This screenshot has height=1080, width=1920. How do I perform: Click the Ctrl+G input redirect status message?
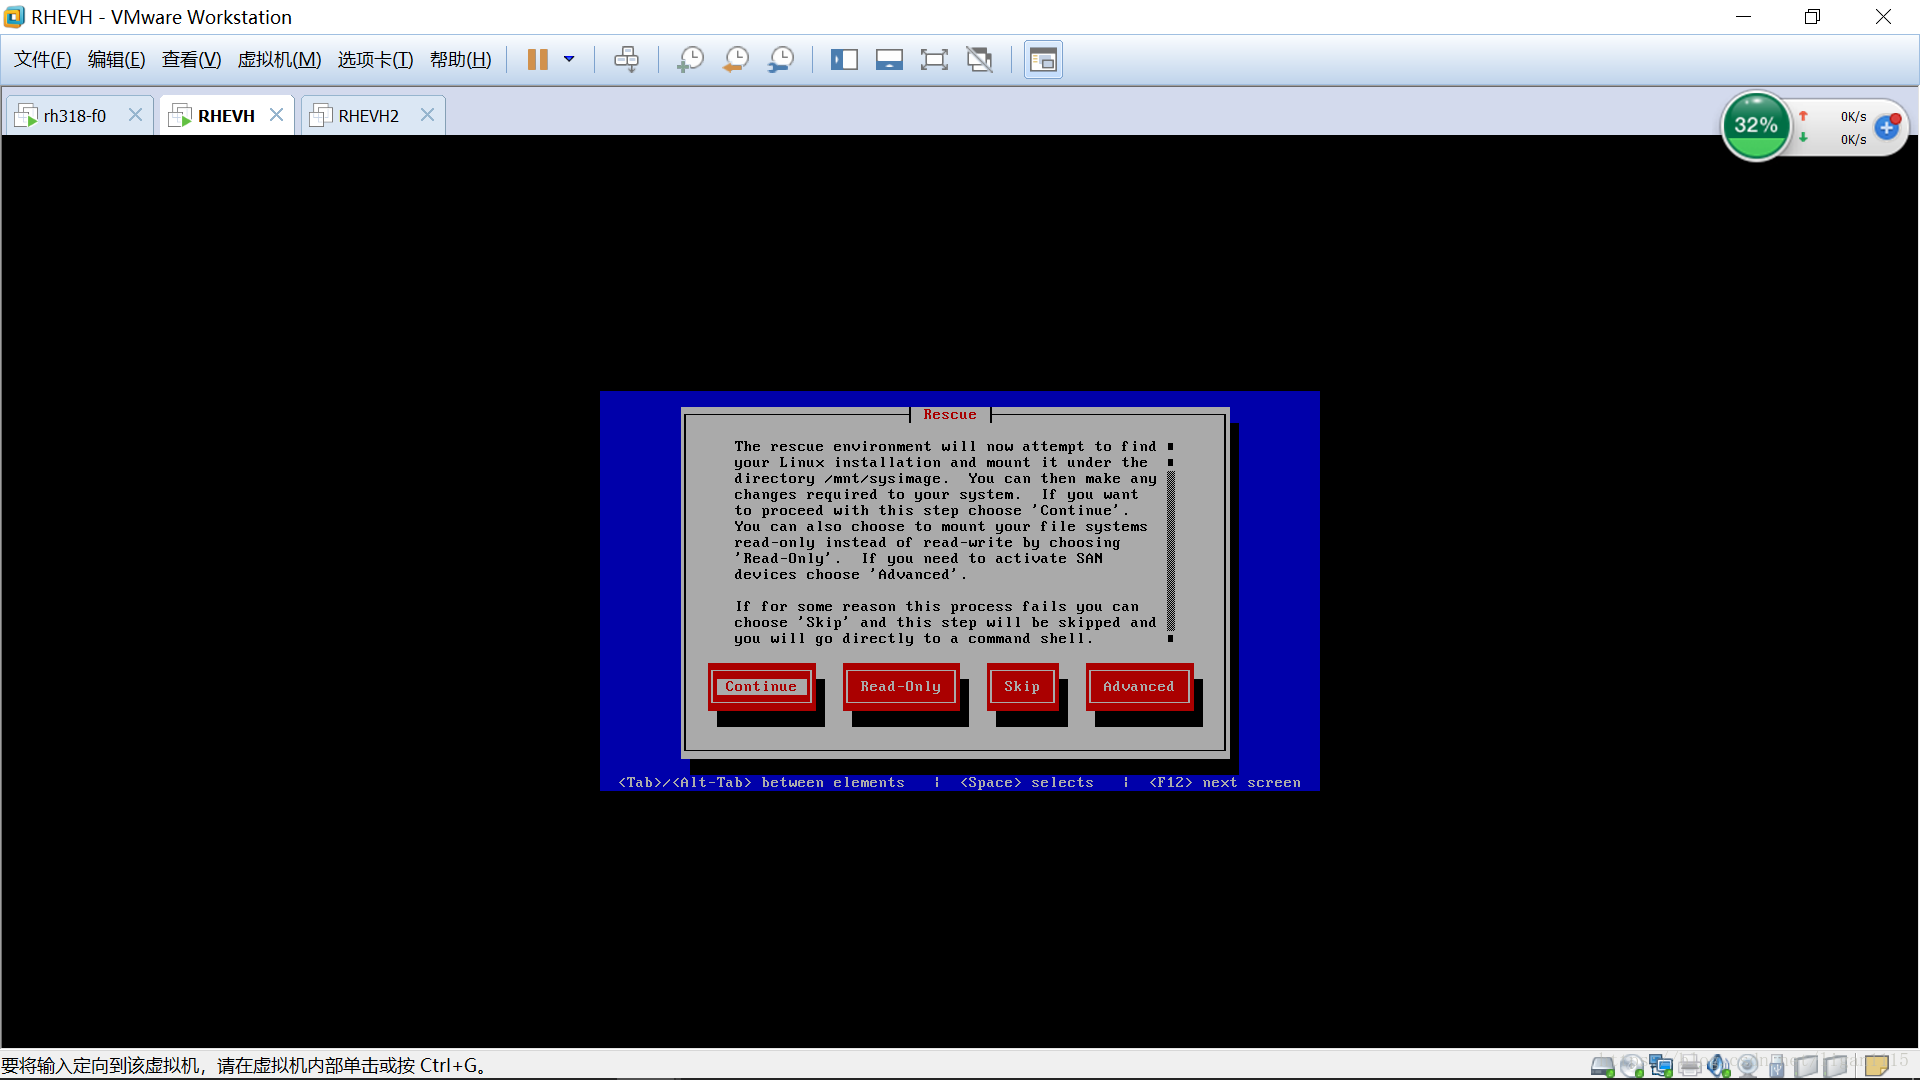click(244, 1066)
